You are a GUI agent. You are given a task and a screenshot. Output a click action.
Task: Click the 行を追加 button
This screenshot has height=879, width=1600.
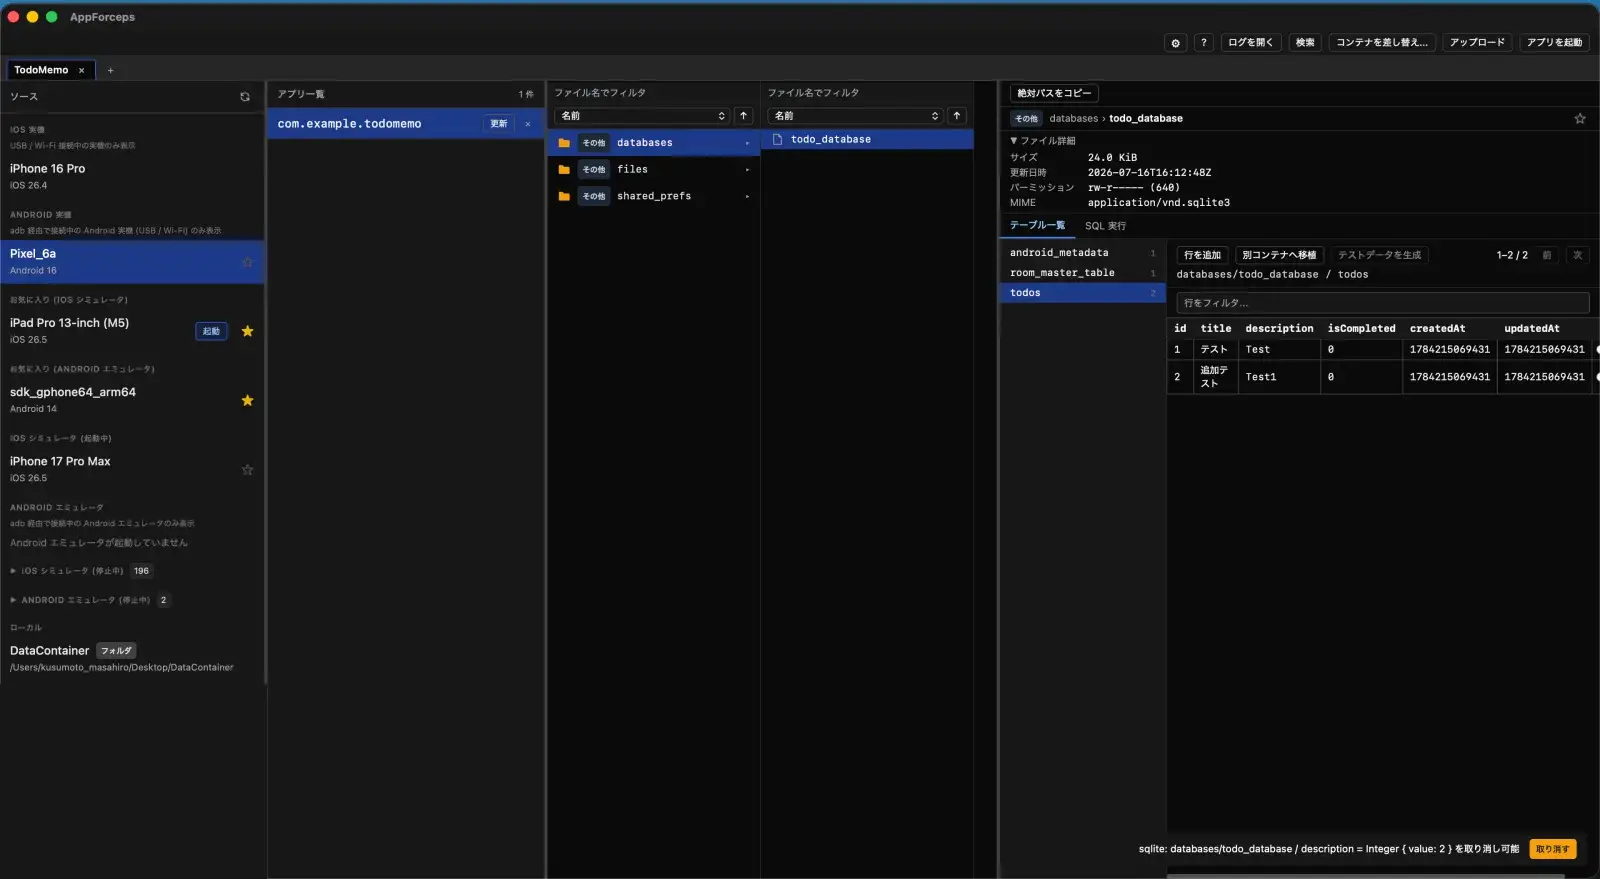tap(1202, 255)
